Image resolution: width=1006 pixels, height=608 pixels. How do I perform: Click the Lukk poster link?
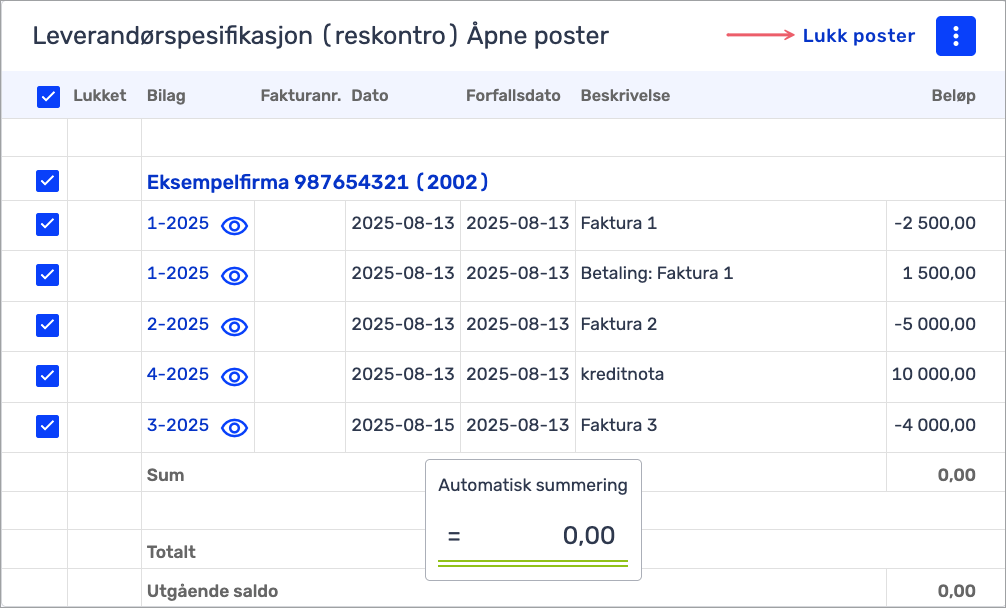pyautogui.click(x=858, y=36)
